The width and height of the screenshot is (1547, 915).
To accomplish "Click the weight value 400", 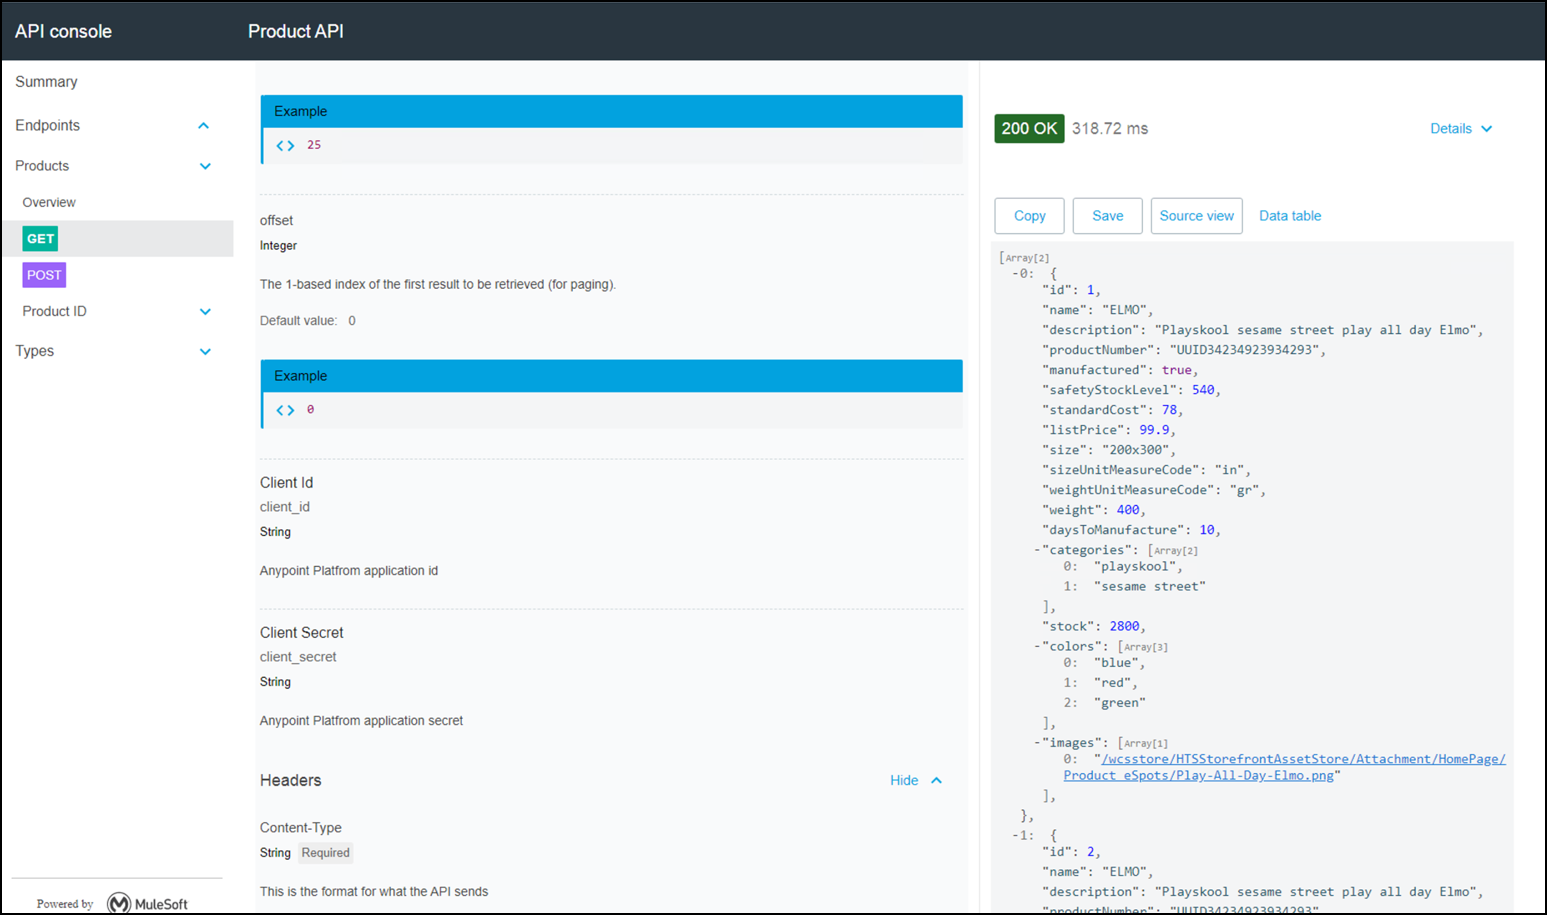I will (1128, 510).
